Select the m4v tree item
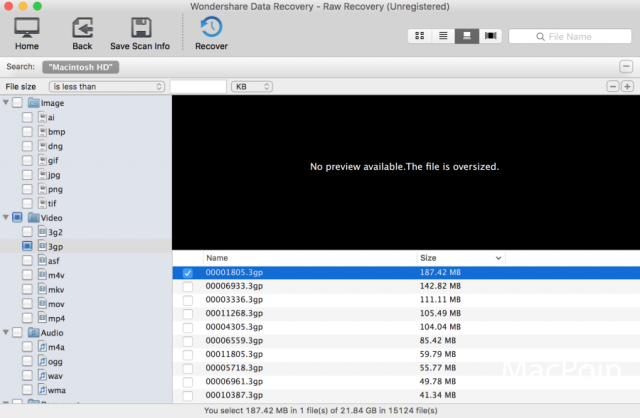 click(56, 275)
